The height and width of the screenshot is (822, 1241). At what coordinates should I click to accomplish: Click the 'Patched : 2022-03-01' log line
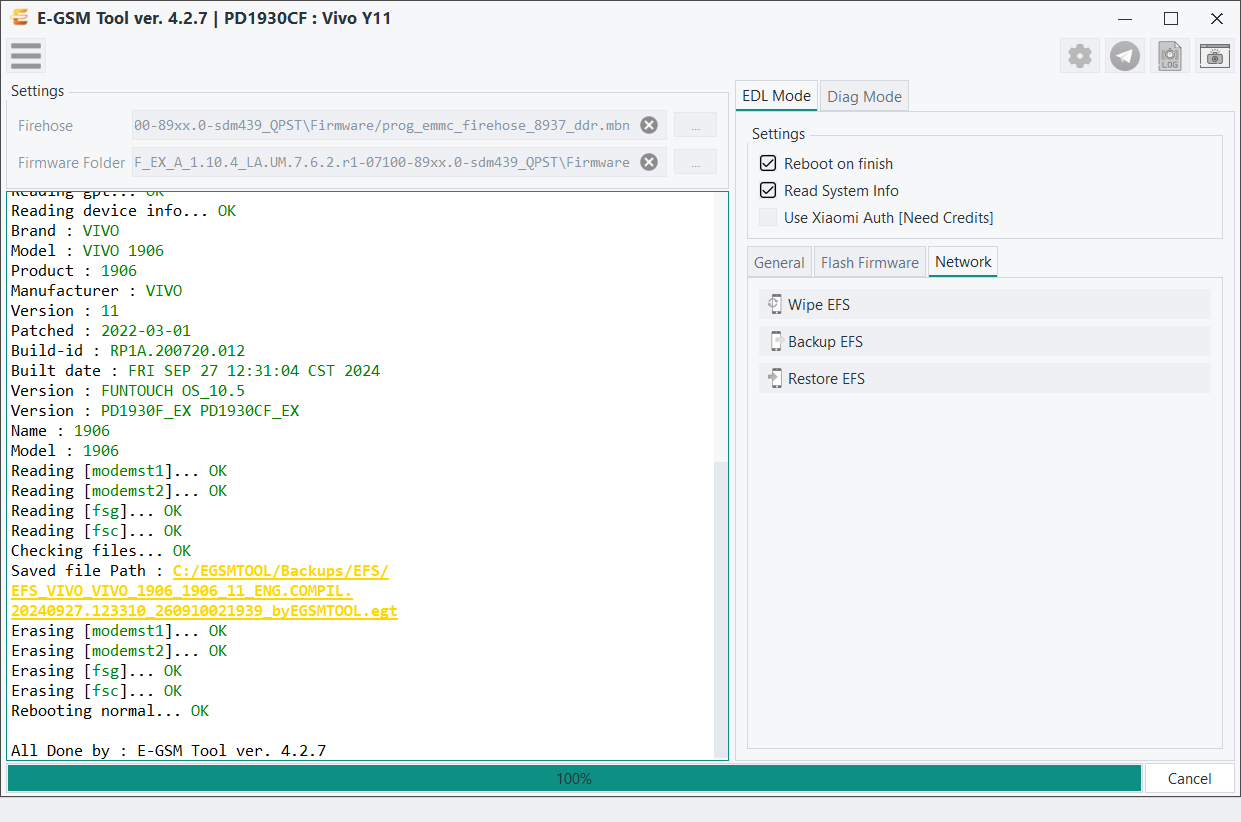pos(101,331)
